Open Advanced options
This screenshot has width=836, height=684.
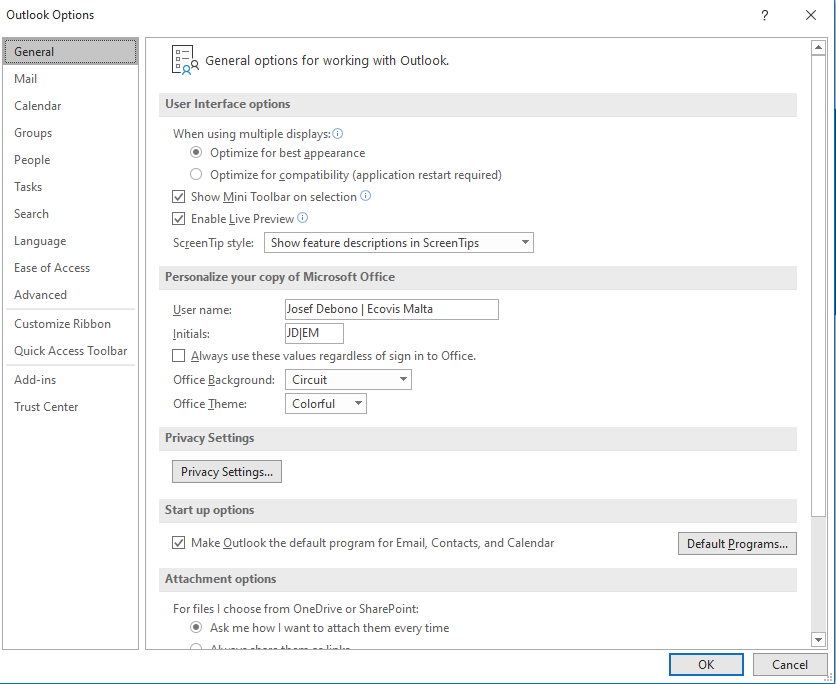(x=70, y=295)
